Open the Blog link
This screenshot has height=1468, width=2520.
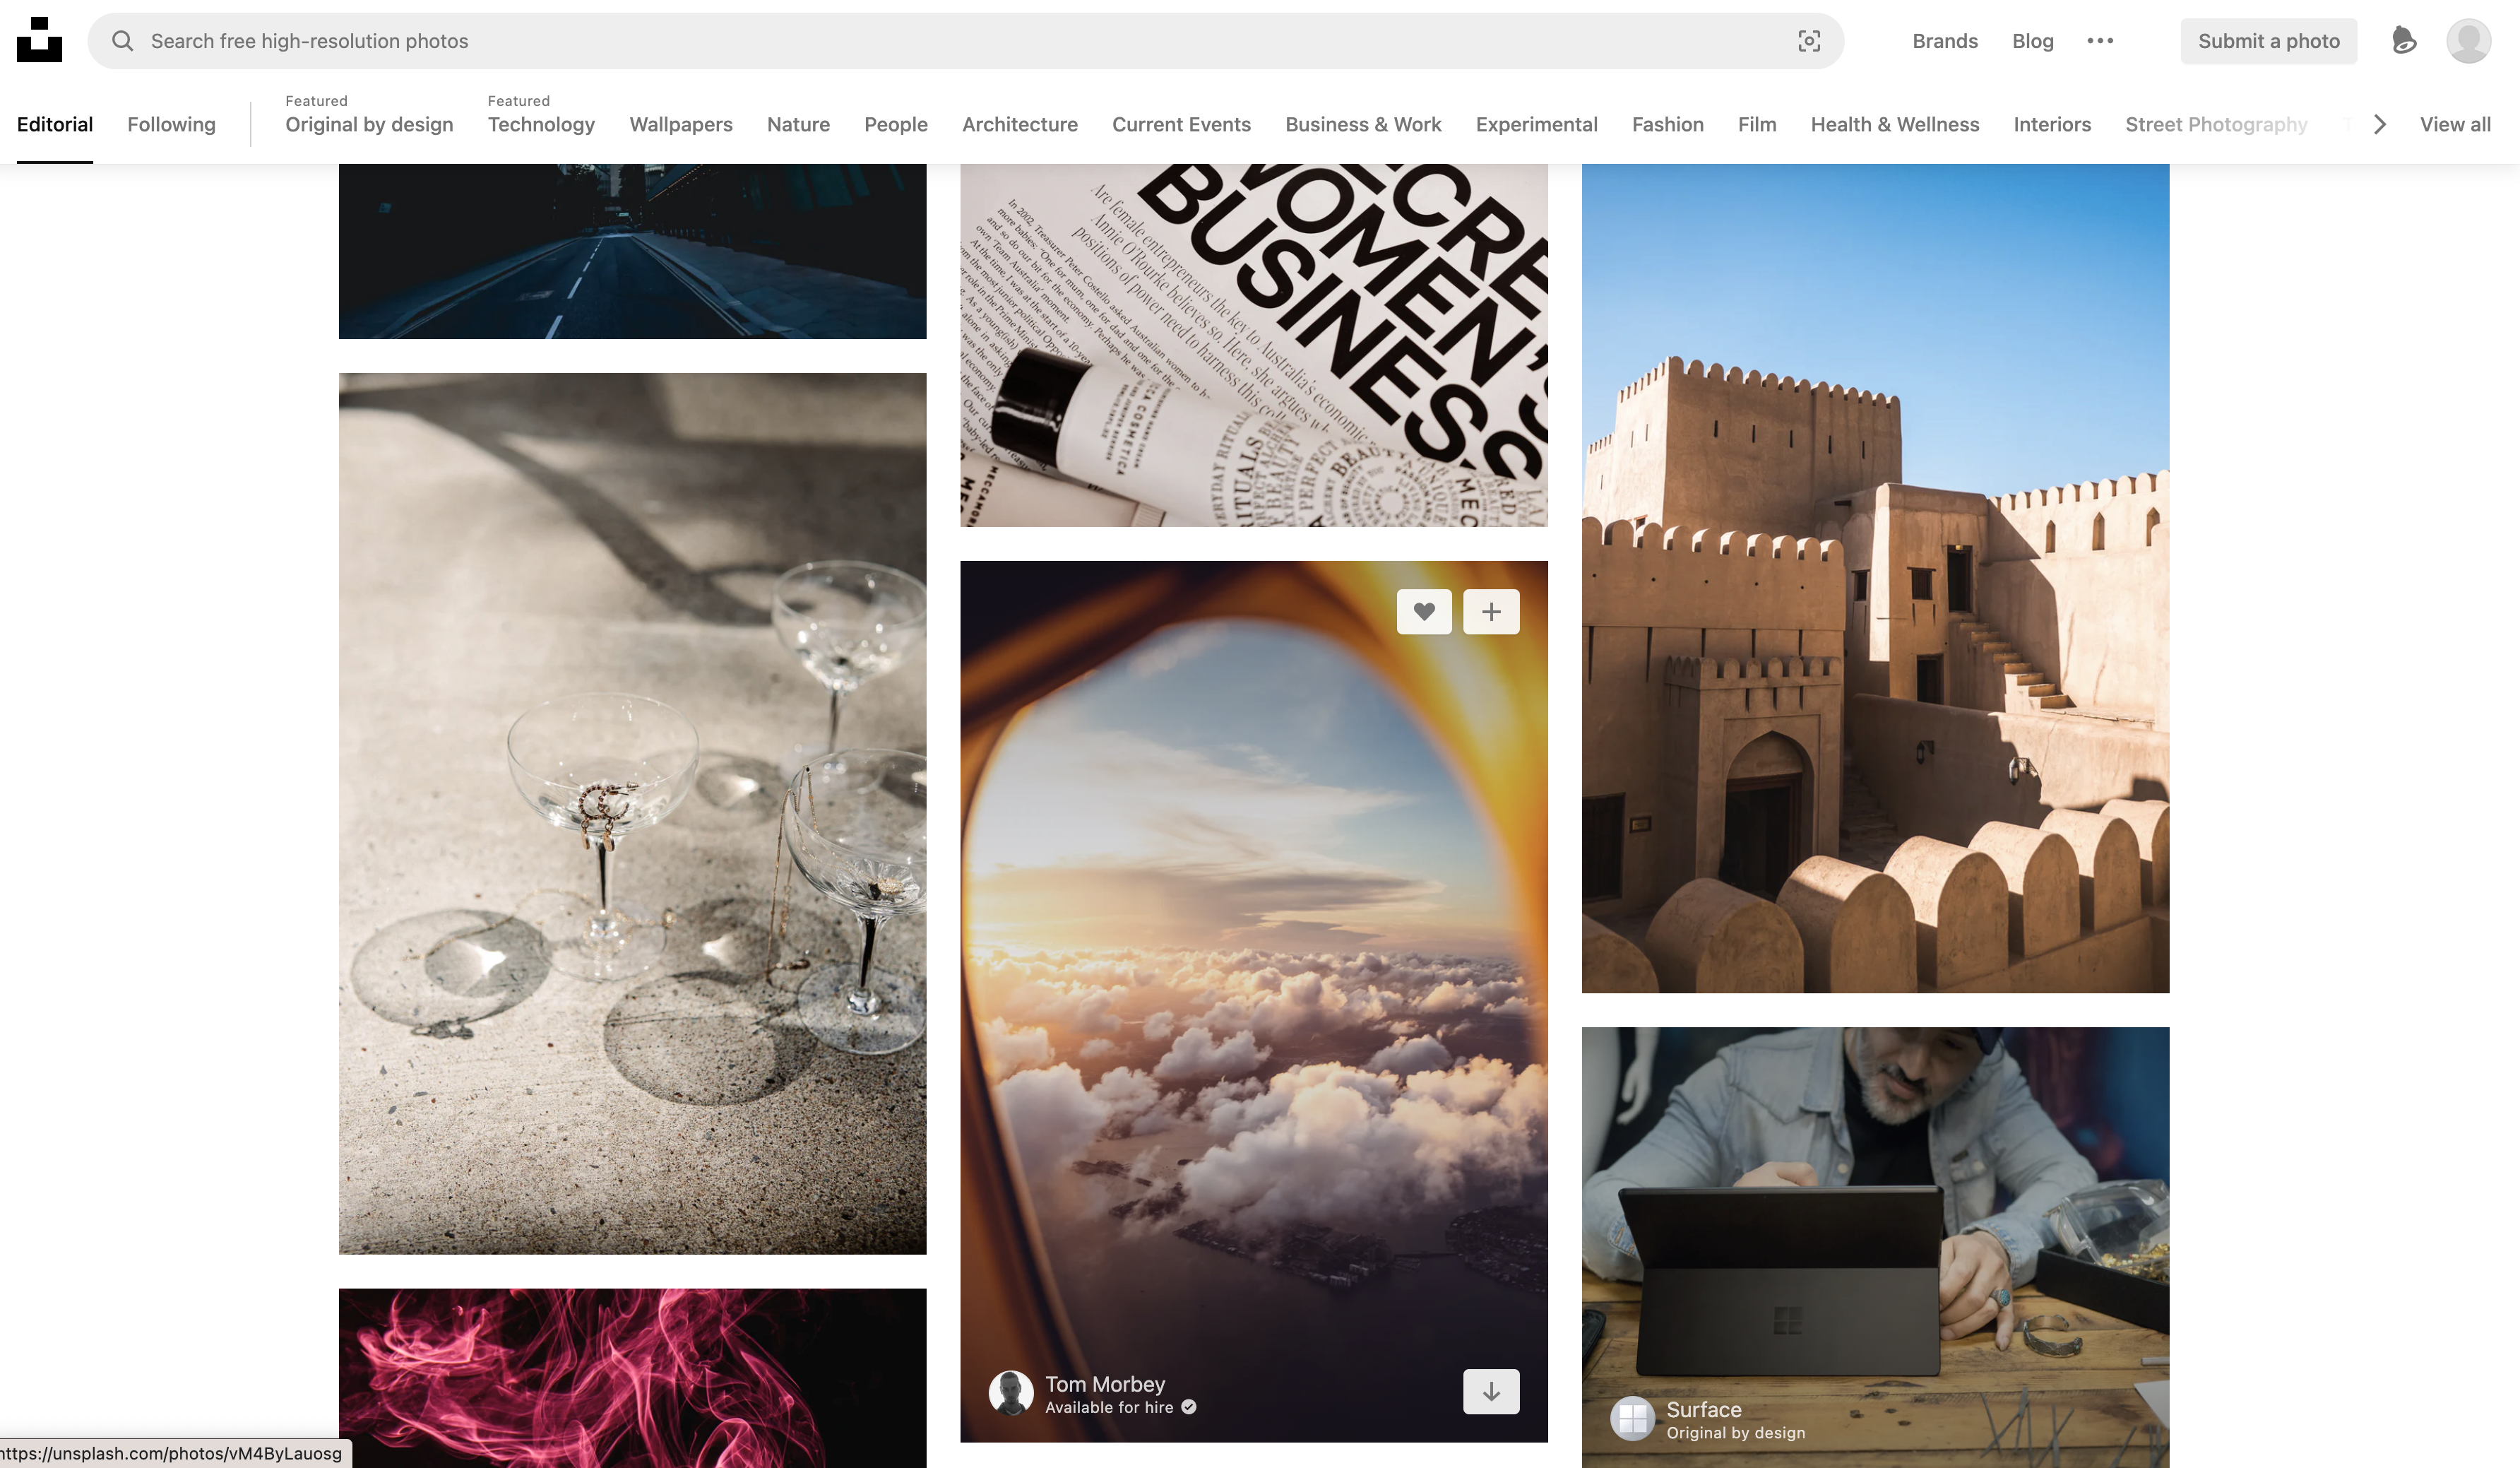[2032, 41]
